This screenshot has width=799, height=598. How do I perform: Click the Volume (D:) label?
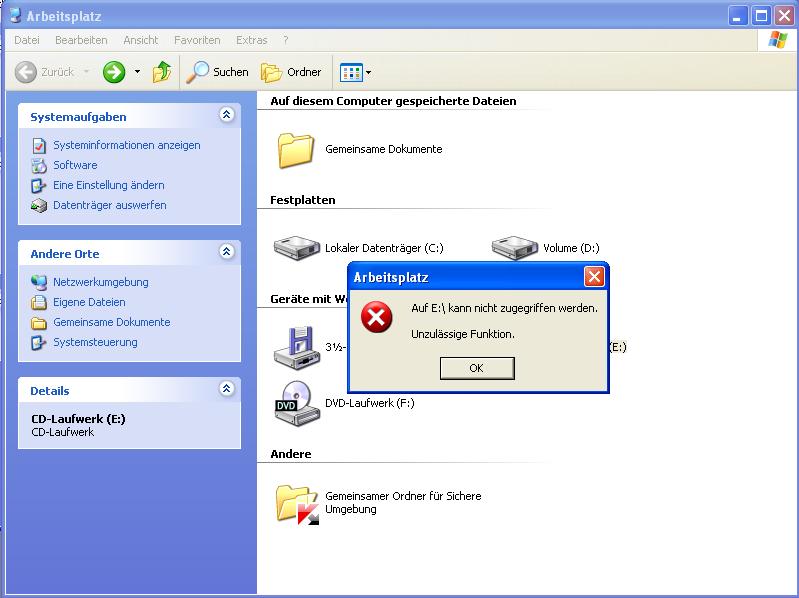(571, 248)
